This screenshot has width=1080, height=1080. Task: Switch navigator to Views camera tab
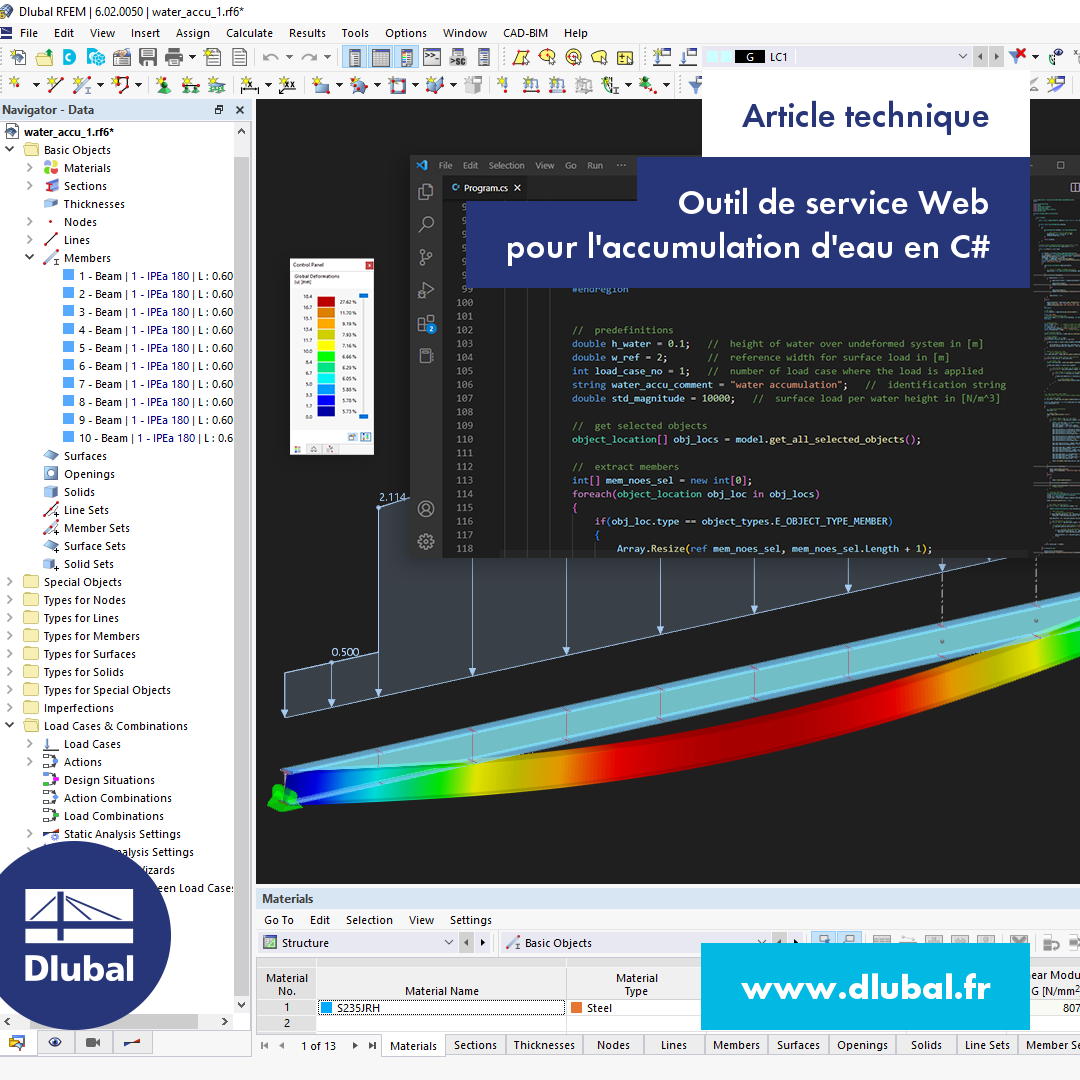click(93, 1042)
